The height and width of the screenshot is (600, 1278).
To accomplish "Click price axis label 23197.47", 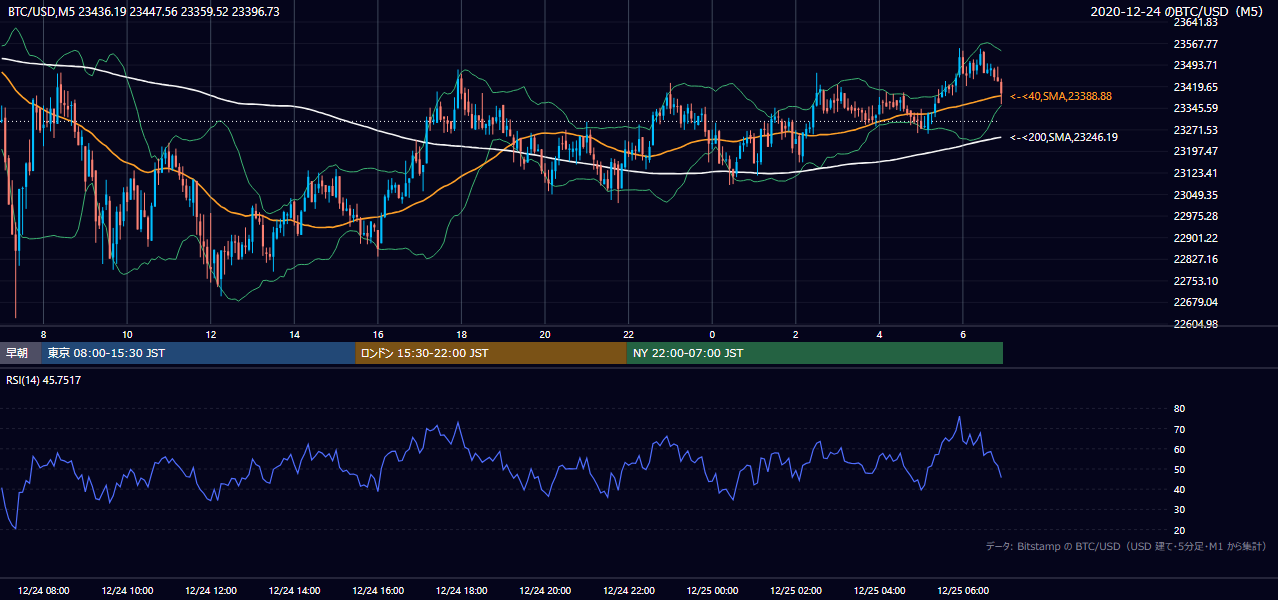I will point(1195,151).
